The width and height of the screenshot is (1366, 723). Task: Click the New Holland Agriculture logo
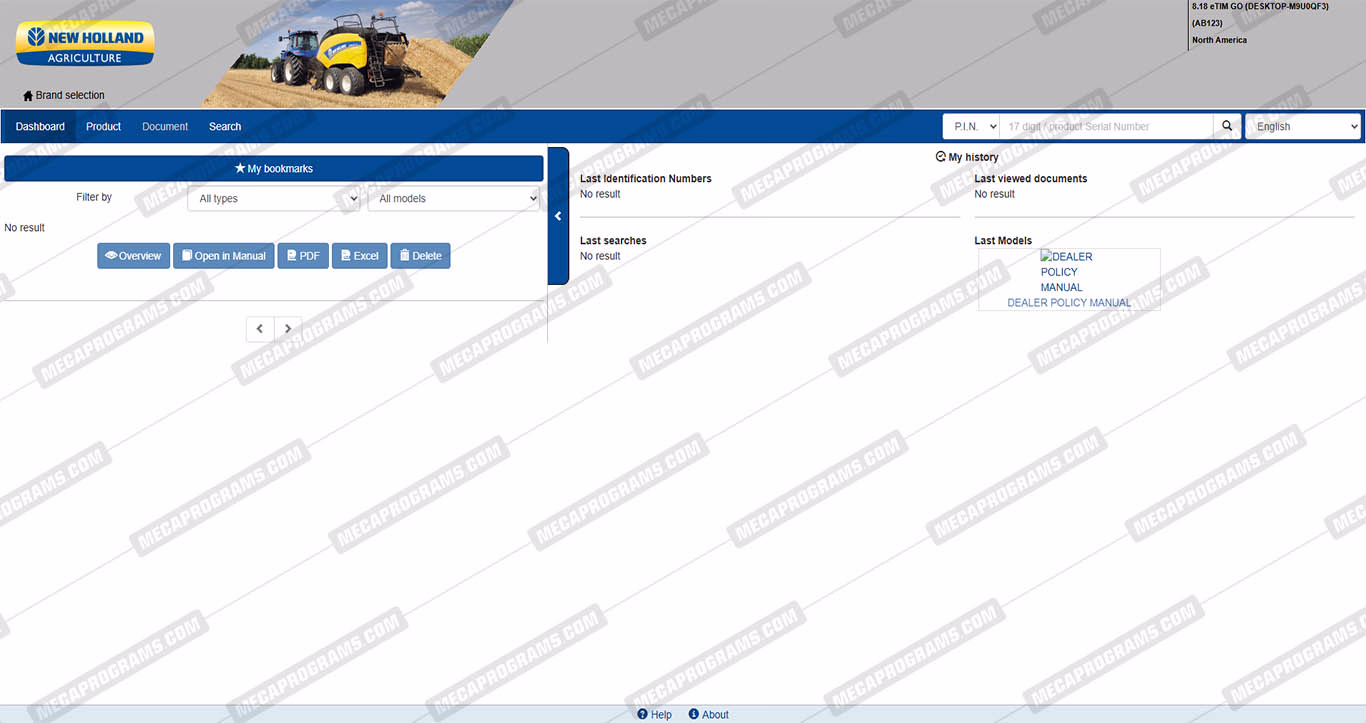(x=85, y=45)
